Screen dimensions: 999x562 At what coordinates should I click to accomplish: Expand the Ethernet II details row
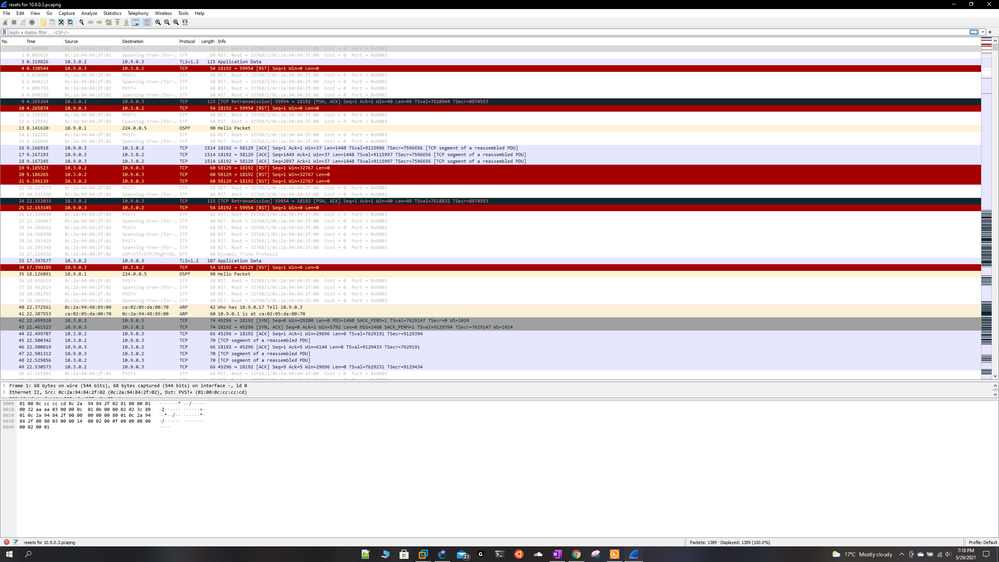pos(4,392)
